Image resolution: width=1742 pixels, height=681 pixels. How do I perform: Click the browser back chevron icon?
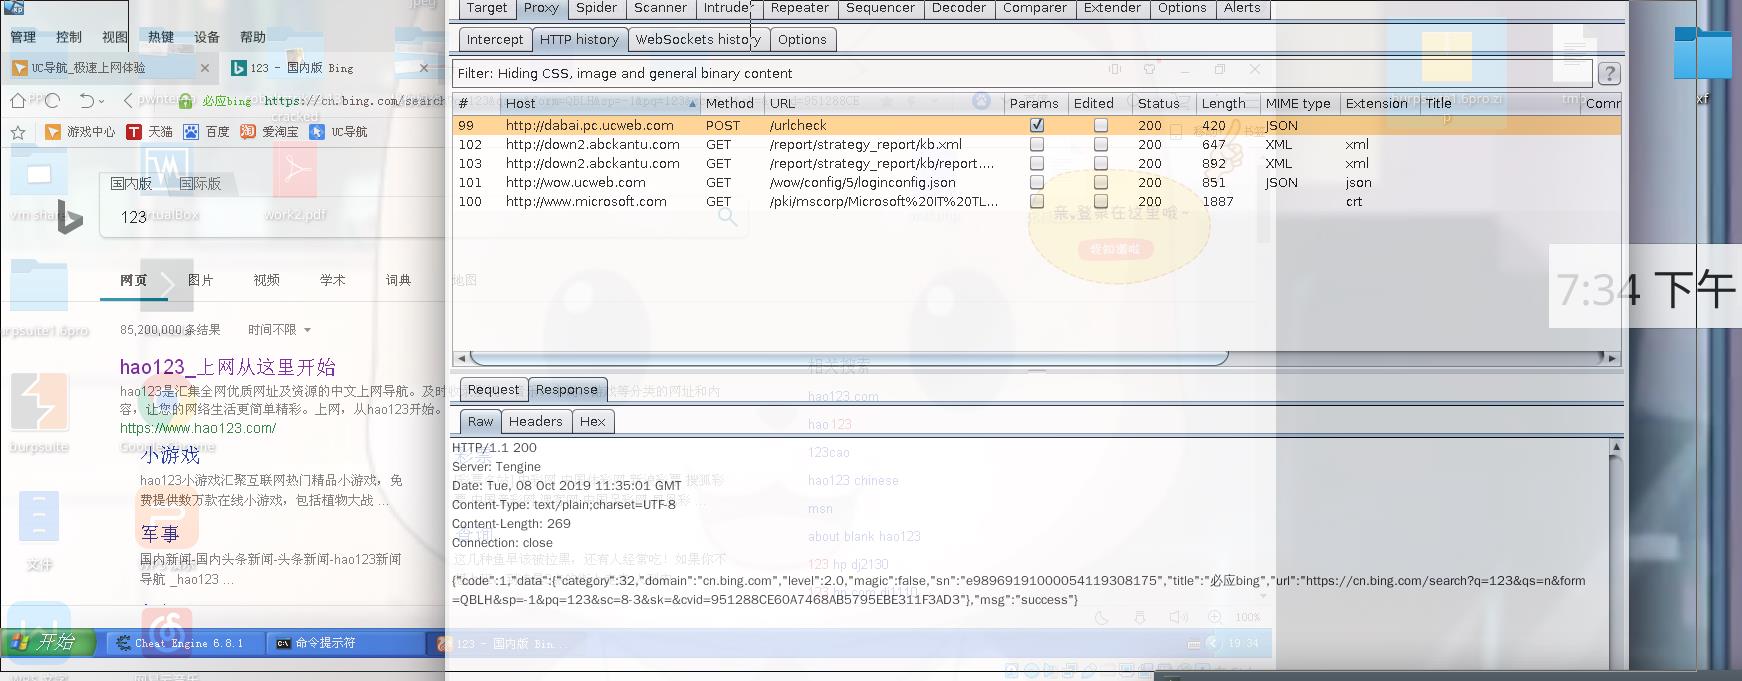(x=128, y=100)
